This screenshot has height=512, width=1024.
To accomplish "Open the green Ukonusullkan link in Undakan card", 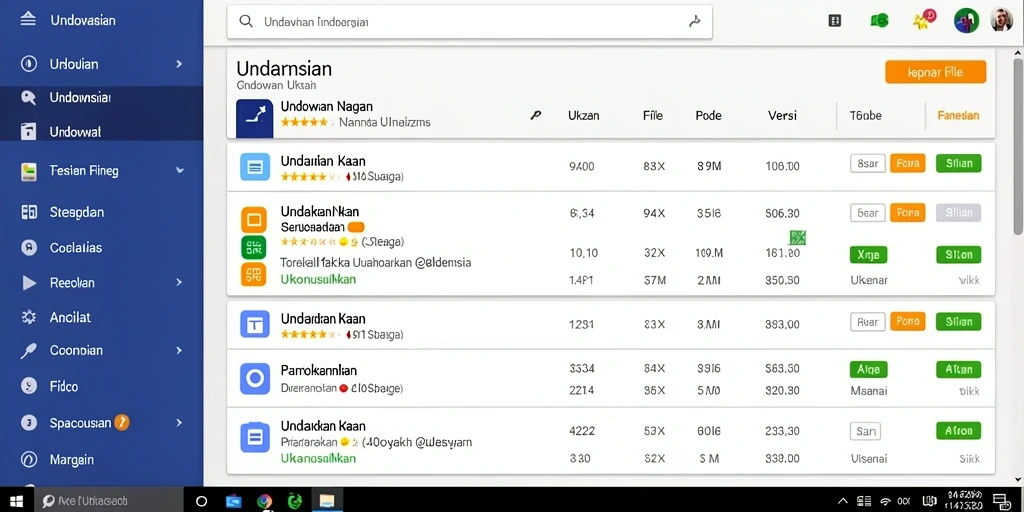I will (x=318, y=280).
